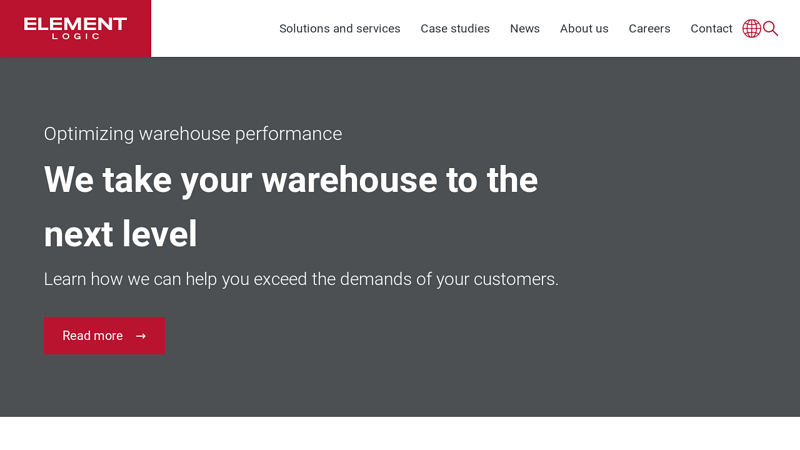
Task: Click text "Learn how we can help you exceed"
Action: 176,280
